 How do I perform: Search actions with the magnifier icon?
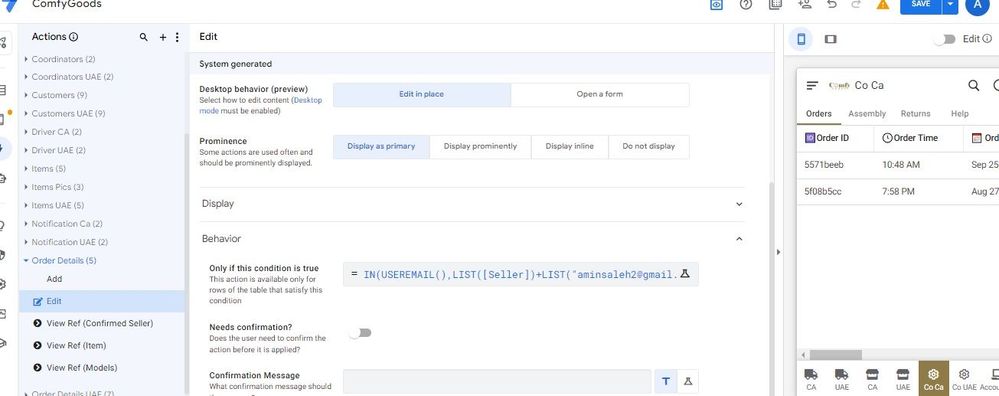pyautogui.click(x=143, y=38)
